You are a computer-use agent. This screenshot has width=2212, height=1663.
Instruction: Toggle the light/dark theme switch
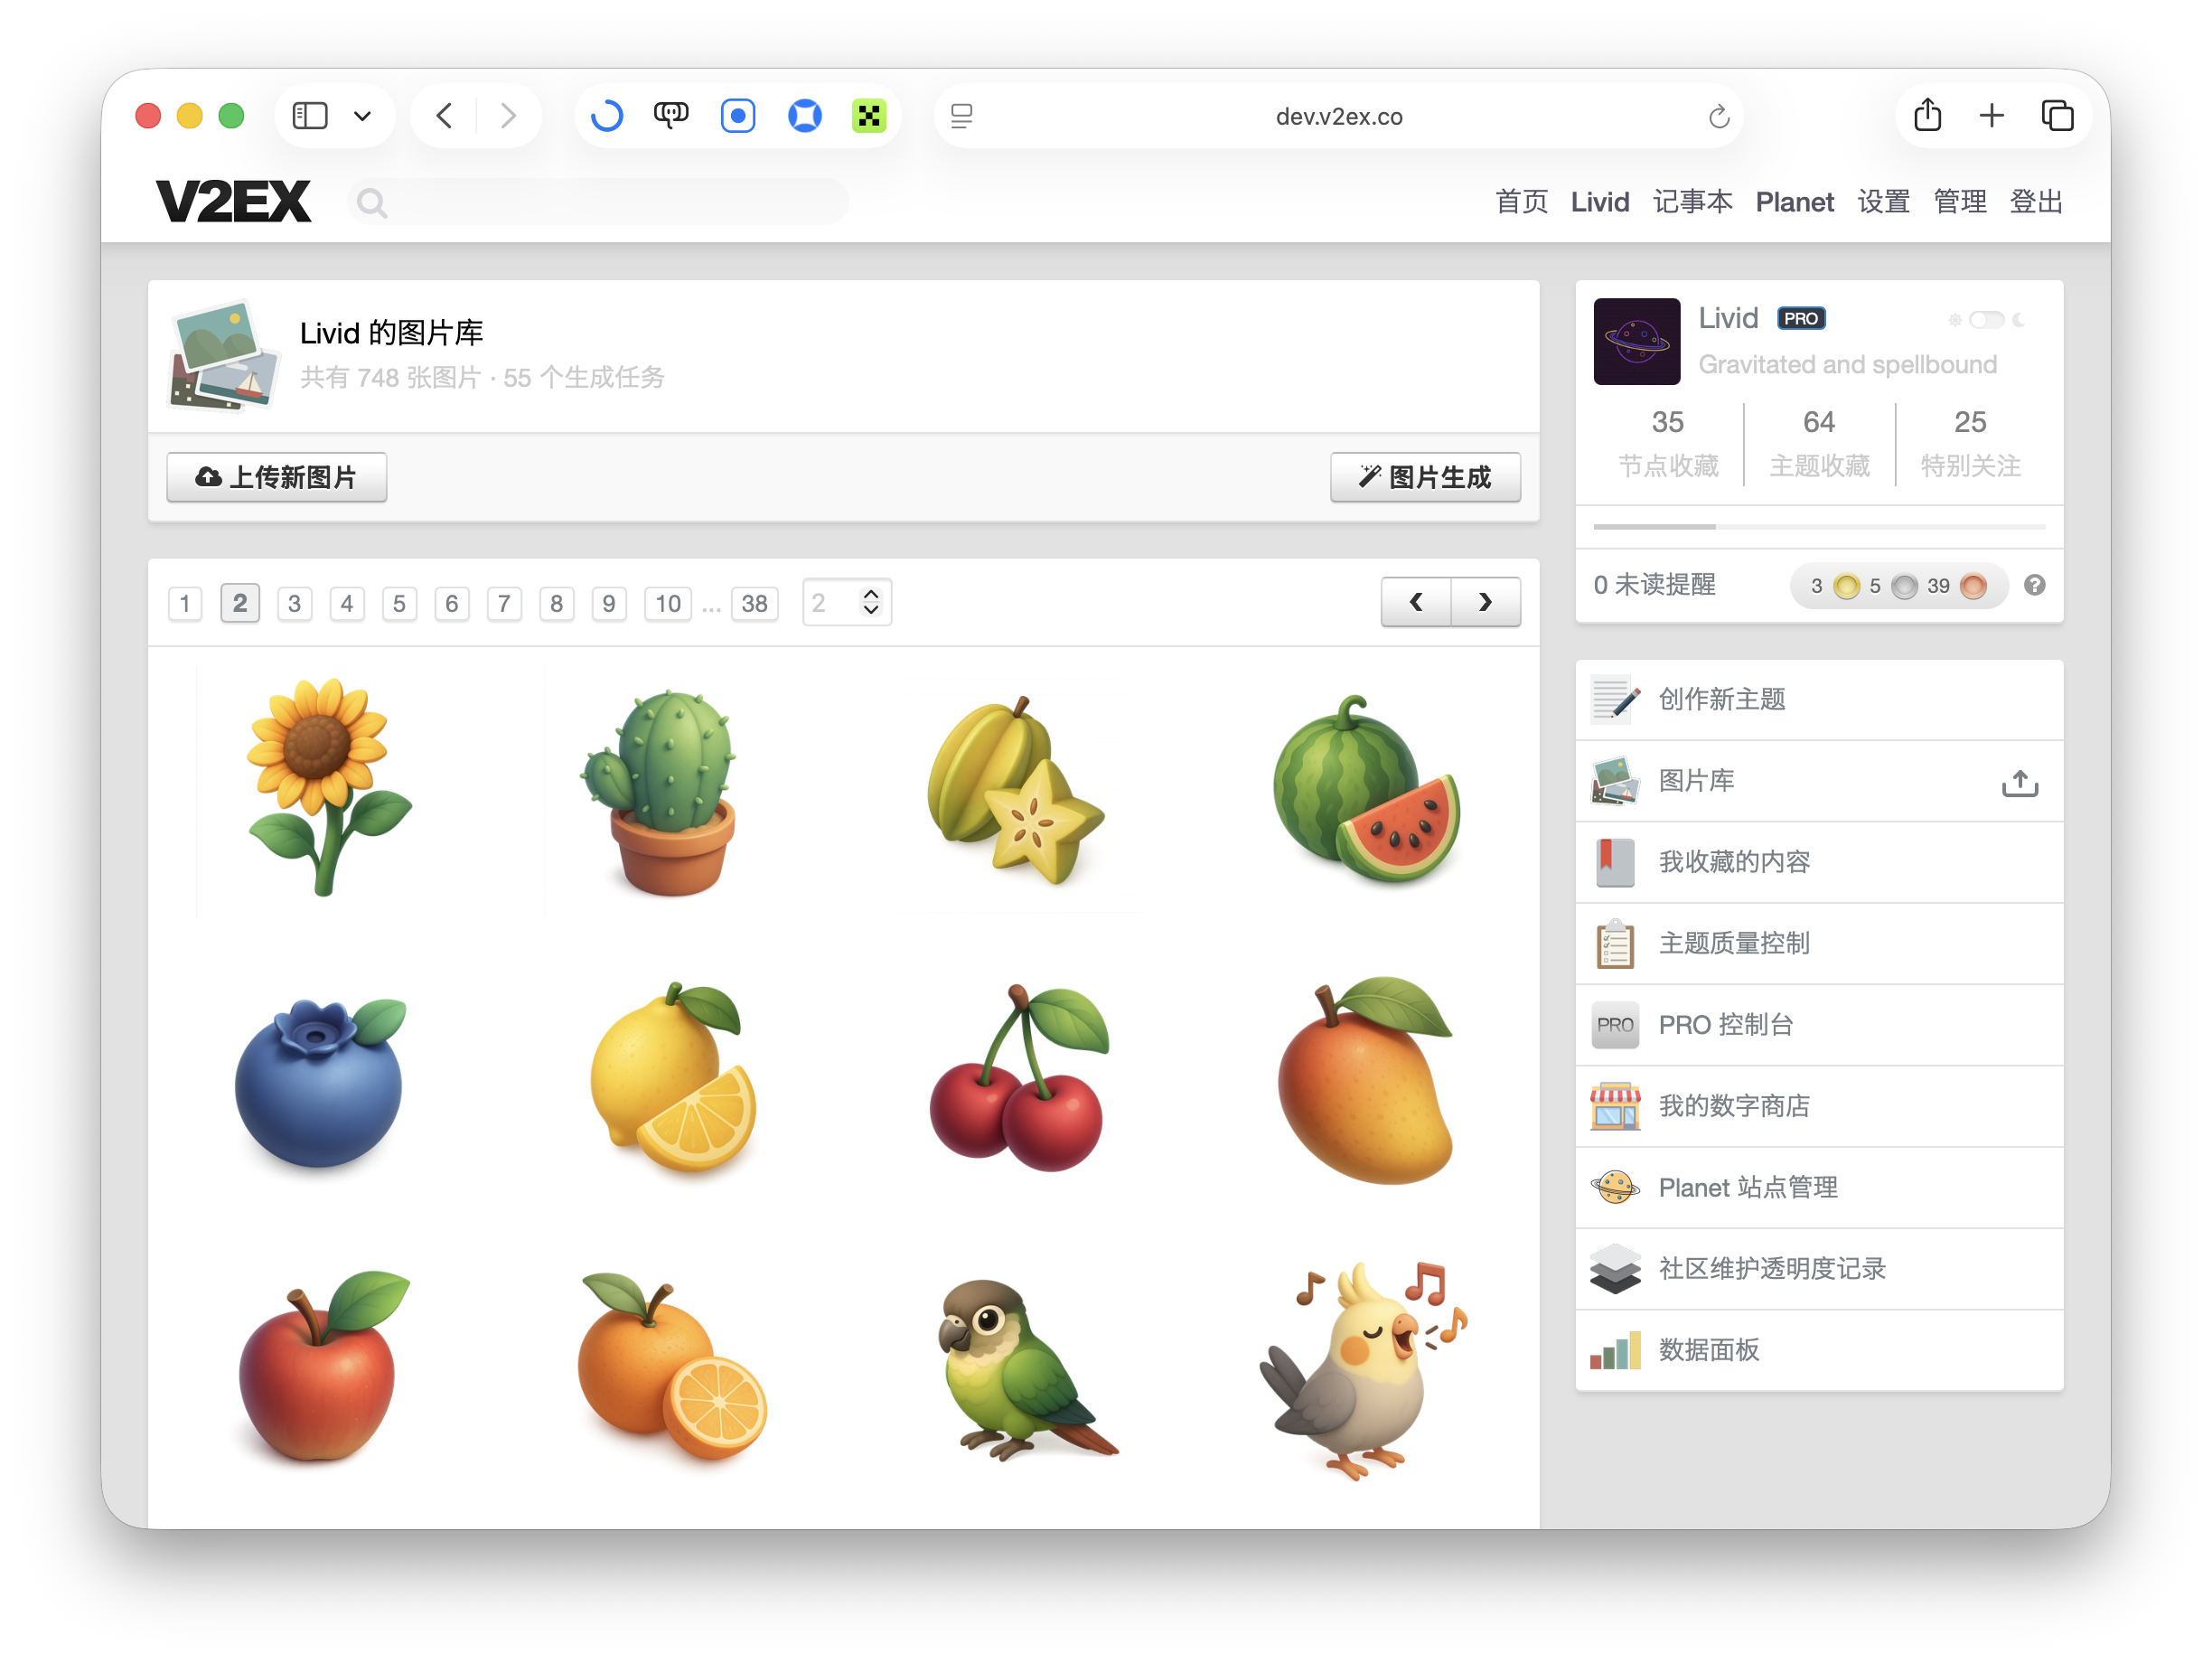coord(1986,320)
